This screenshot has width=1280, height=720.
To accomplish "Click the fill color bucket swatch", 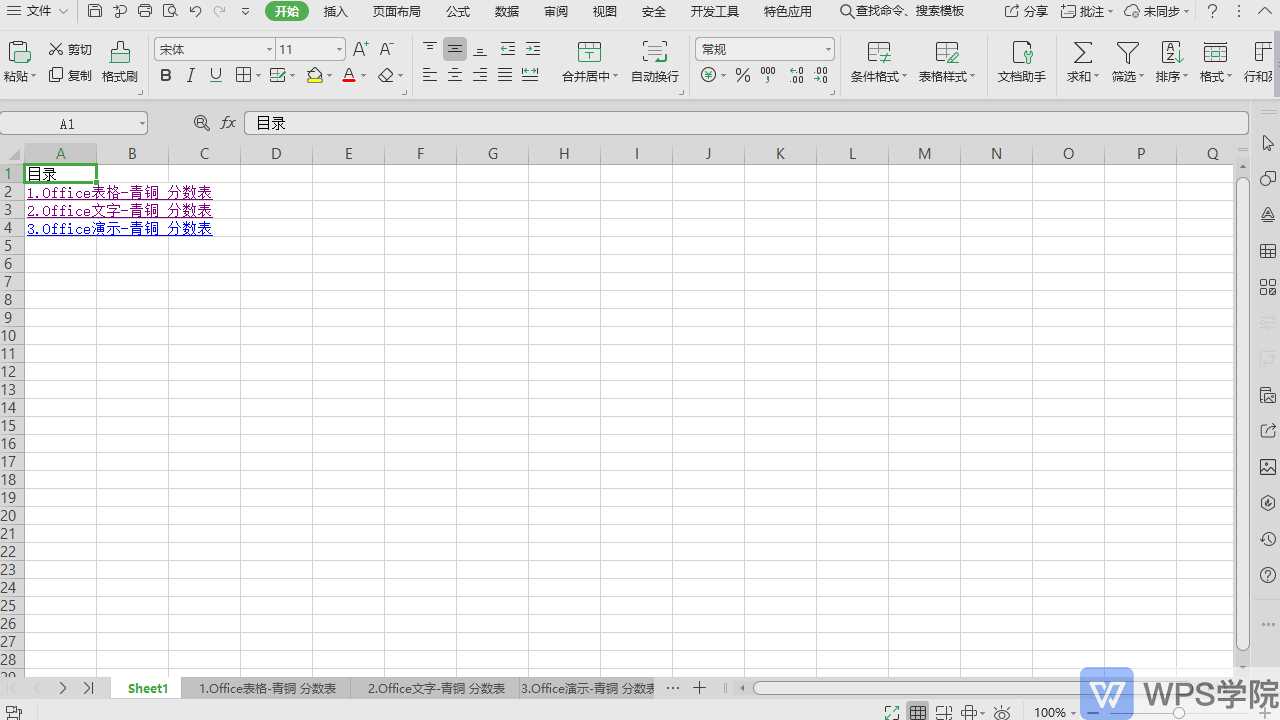I will (x=315, y=75).
